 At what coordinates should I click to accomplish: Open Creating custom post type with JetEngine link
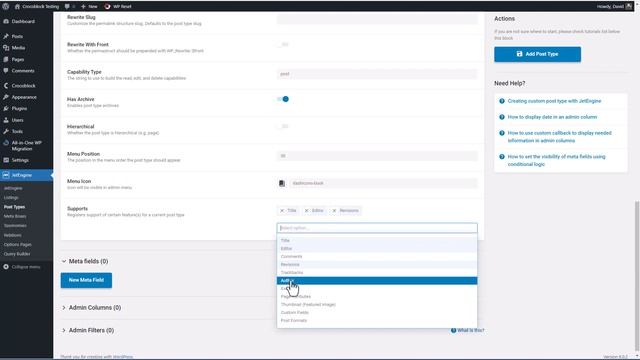tap(554, 101)
